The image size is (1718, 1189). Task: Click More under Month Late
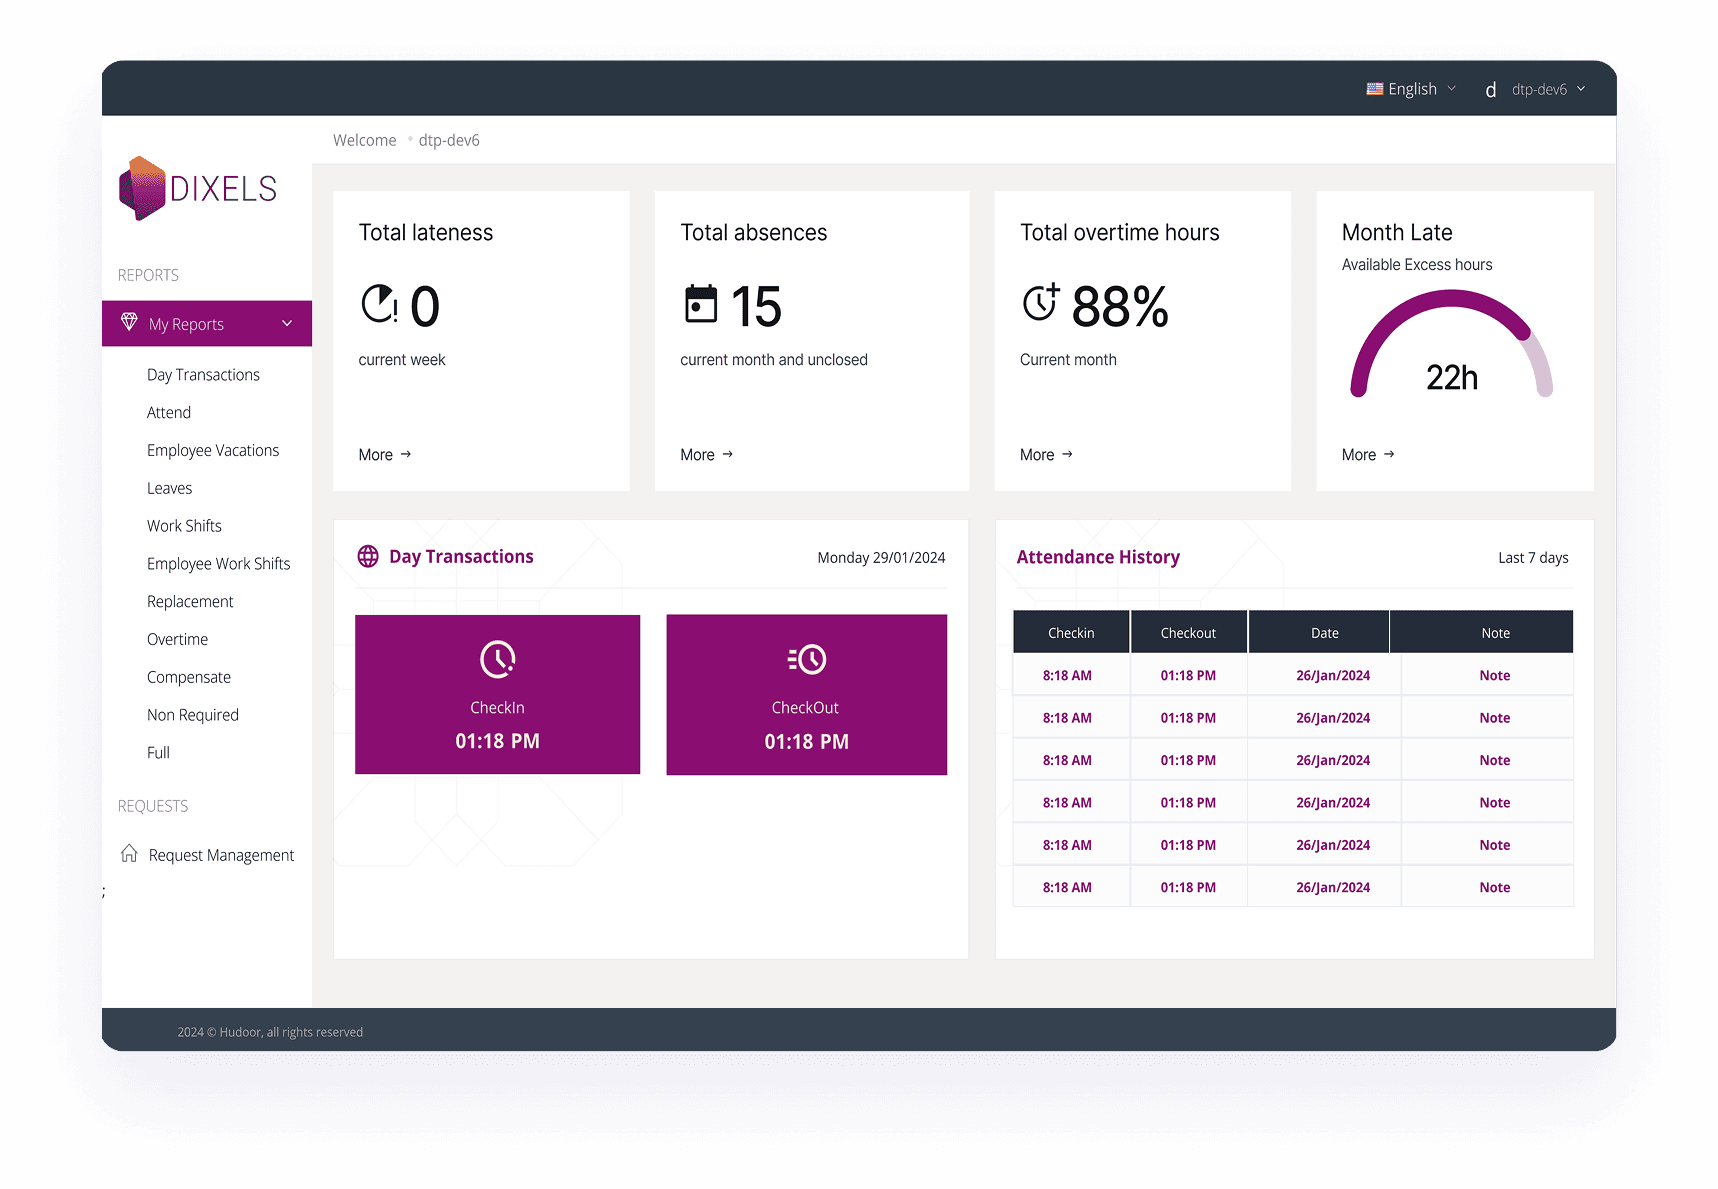tap(1367, 455)
